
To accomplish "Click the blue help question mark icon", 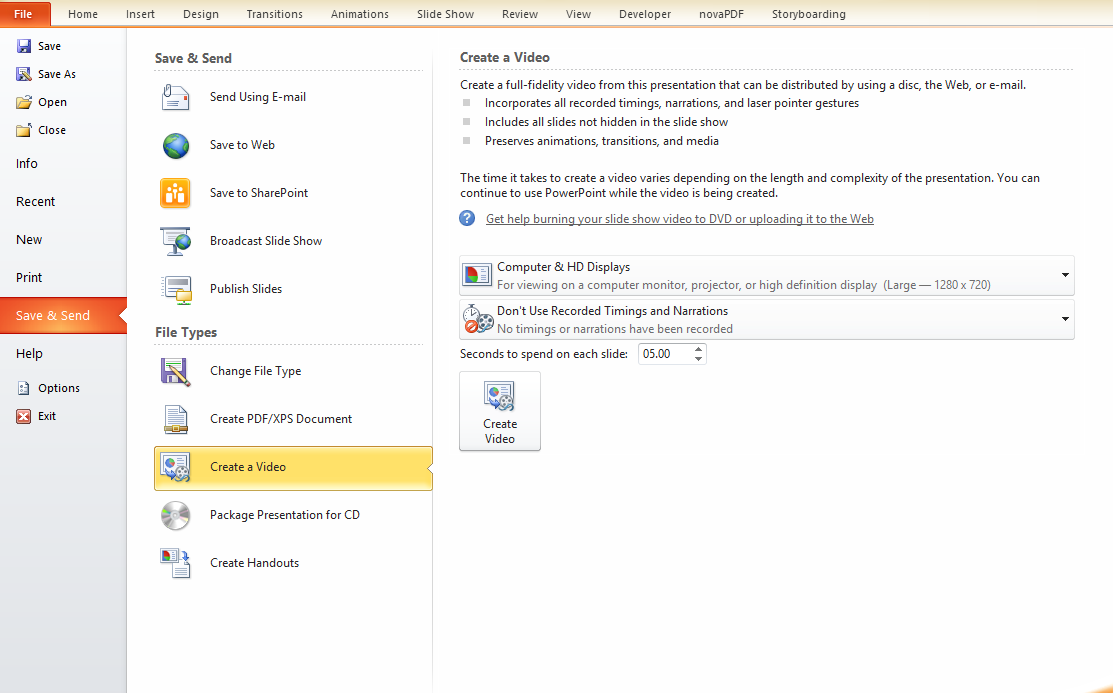I will click(467, 218).
